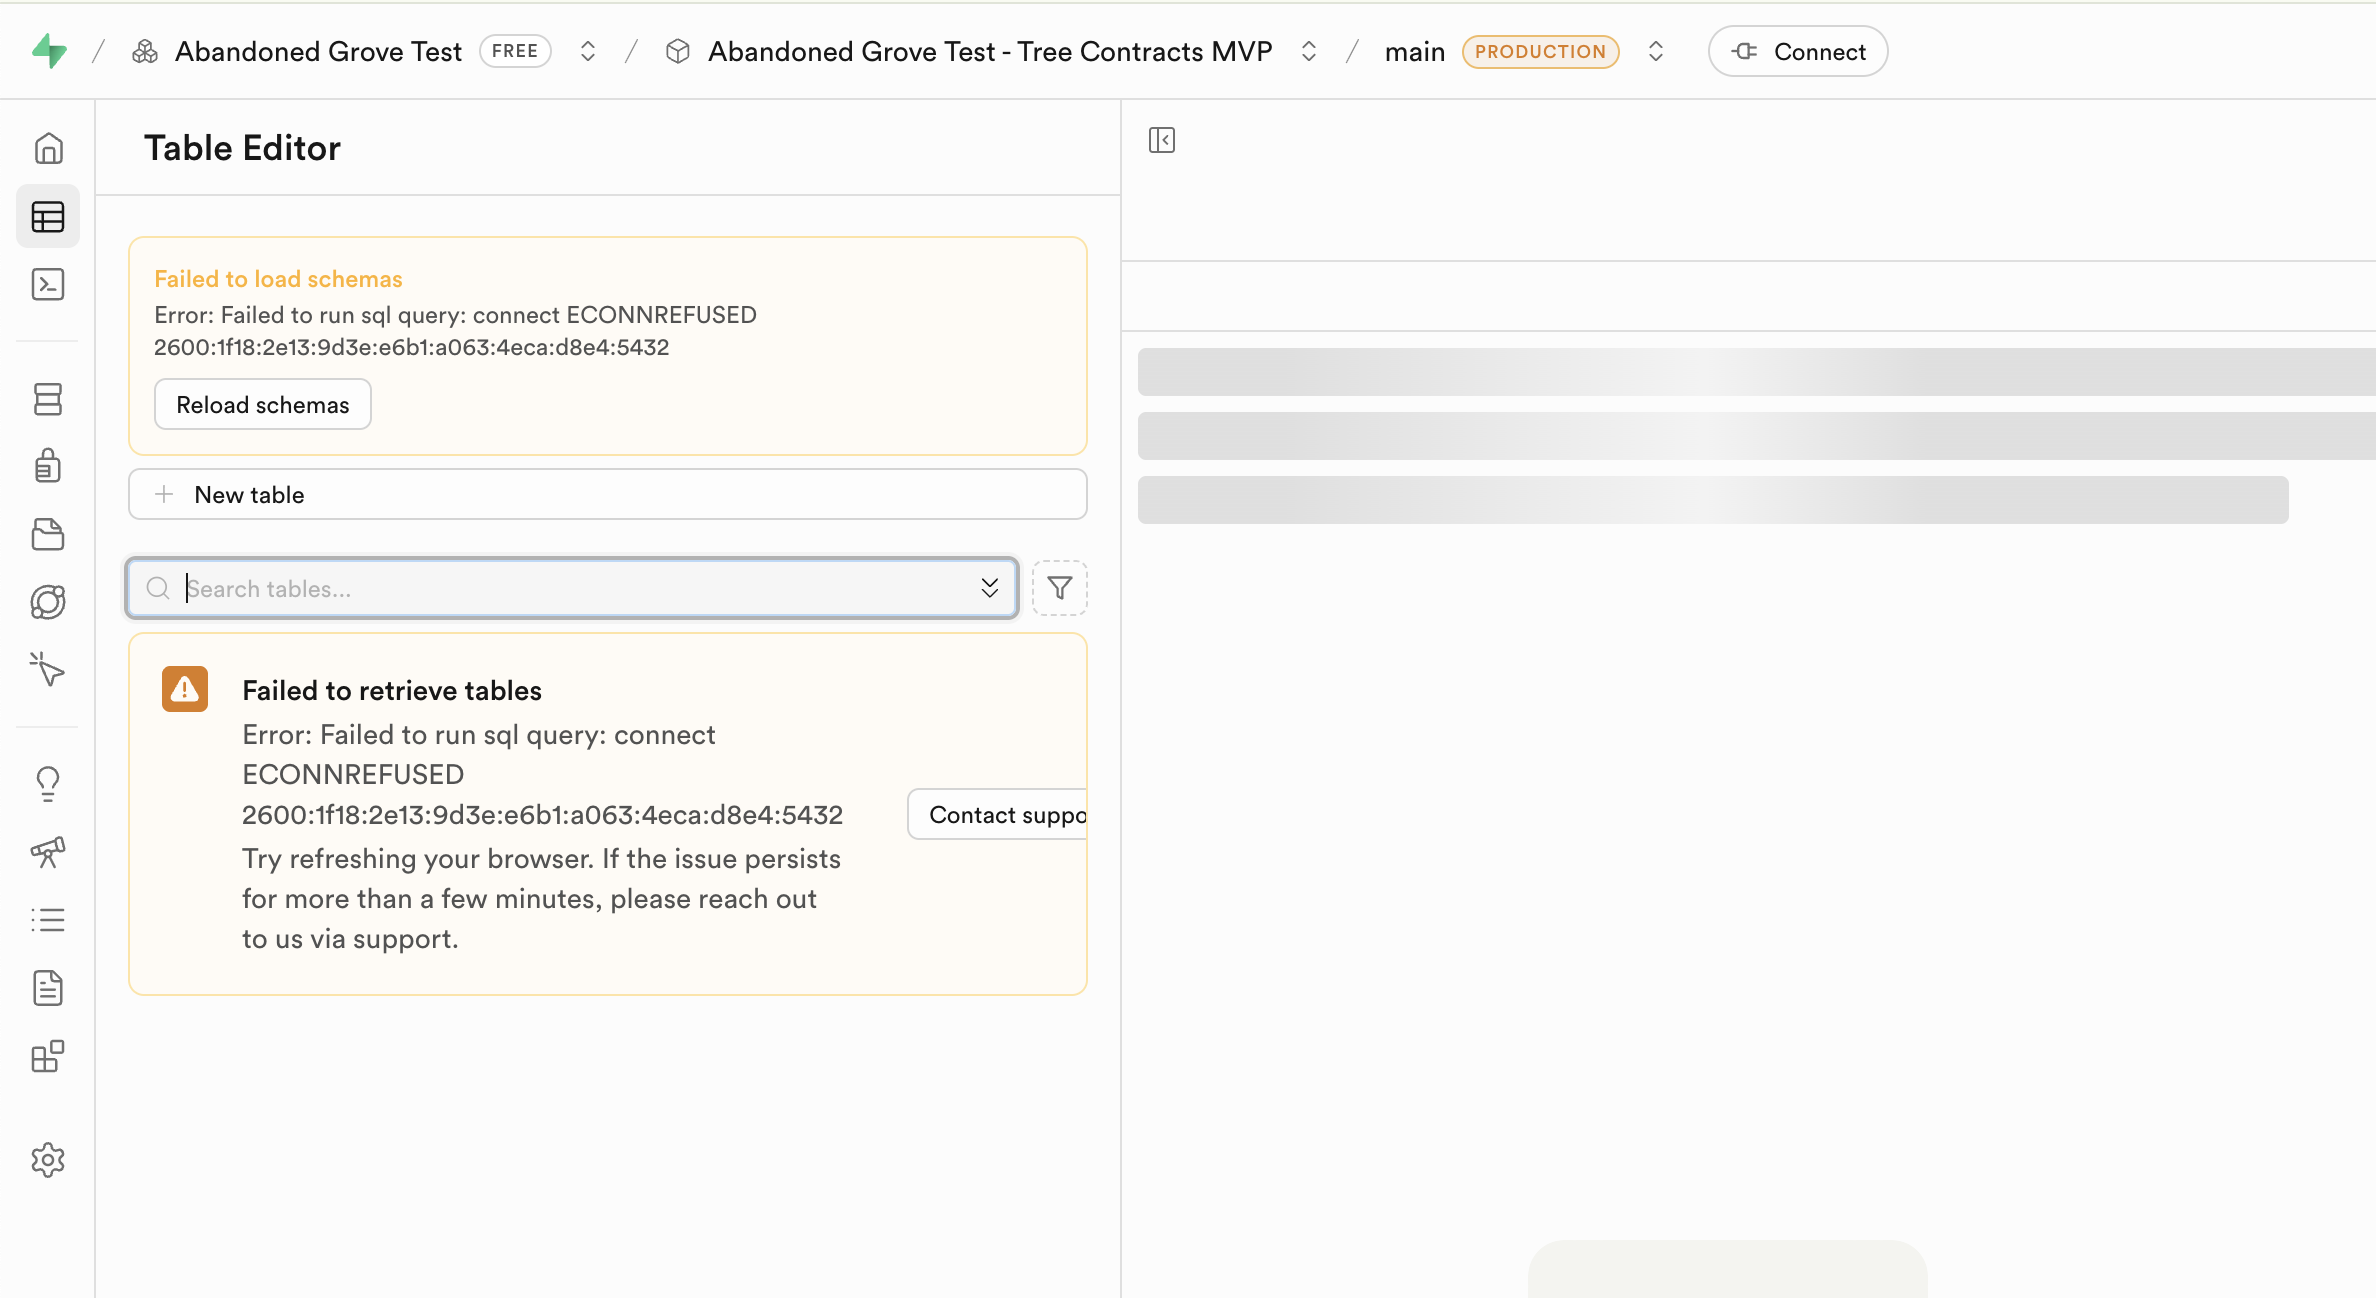Open API Docs from the sidebar
The width and height of the screenshot is (2376, 1298).
pos(48,988)
